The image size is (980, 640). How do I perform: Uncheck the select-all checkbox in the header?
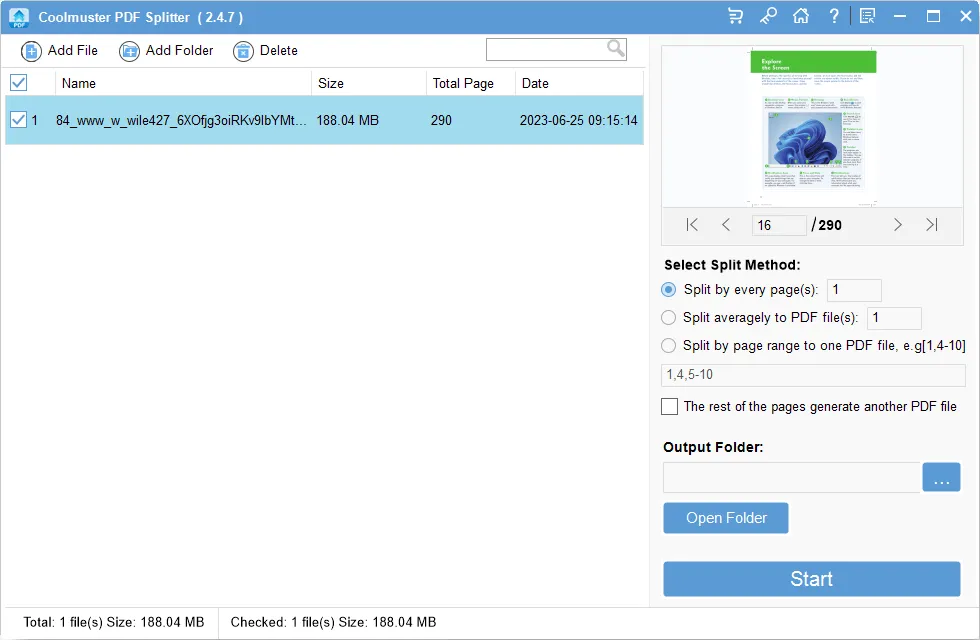coord(18,83)
